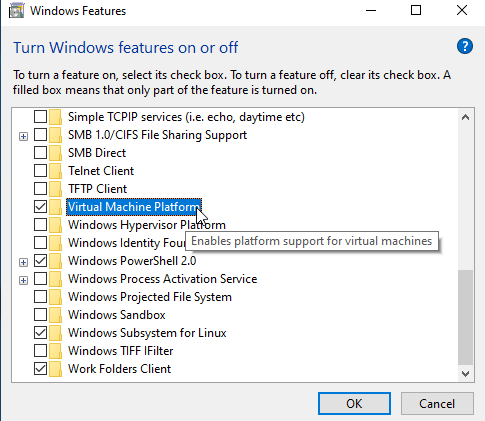Check the Windows TIFF IFilter box

tap(40, 351)
